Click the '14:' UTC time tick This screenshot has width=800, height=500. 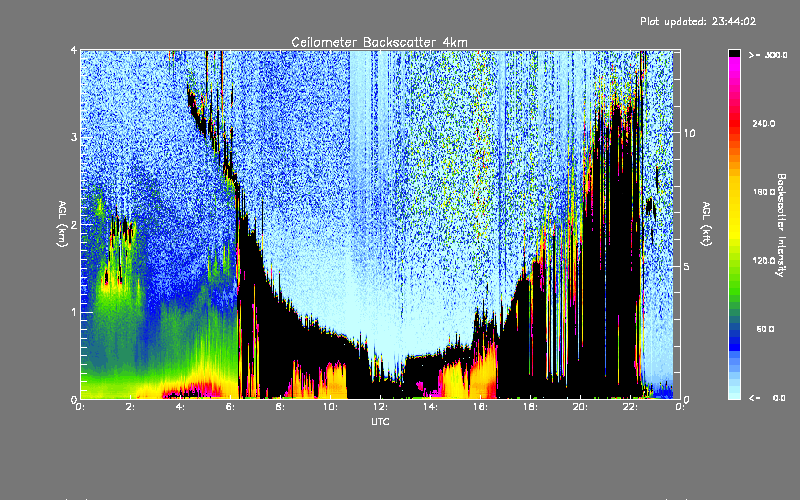coord(430,407)
